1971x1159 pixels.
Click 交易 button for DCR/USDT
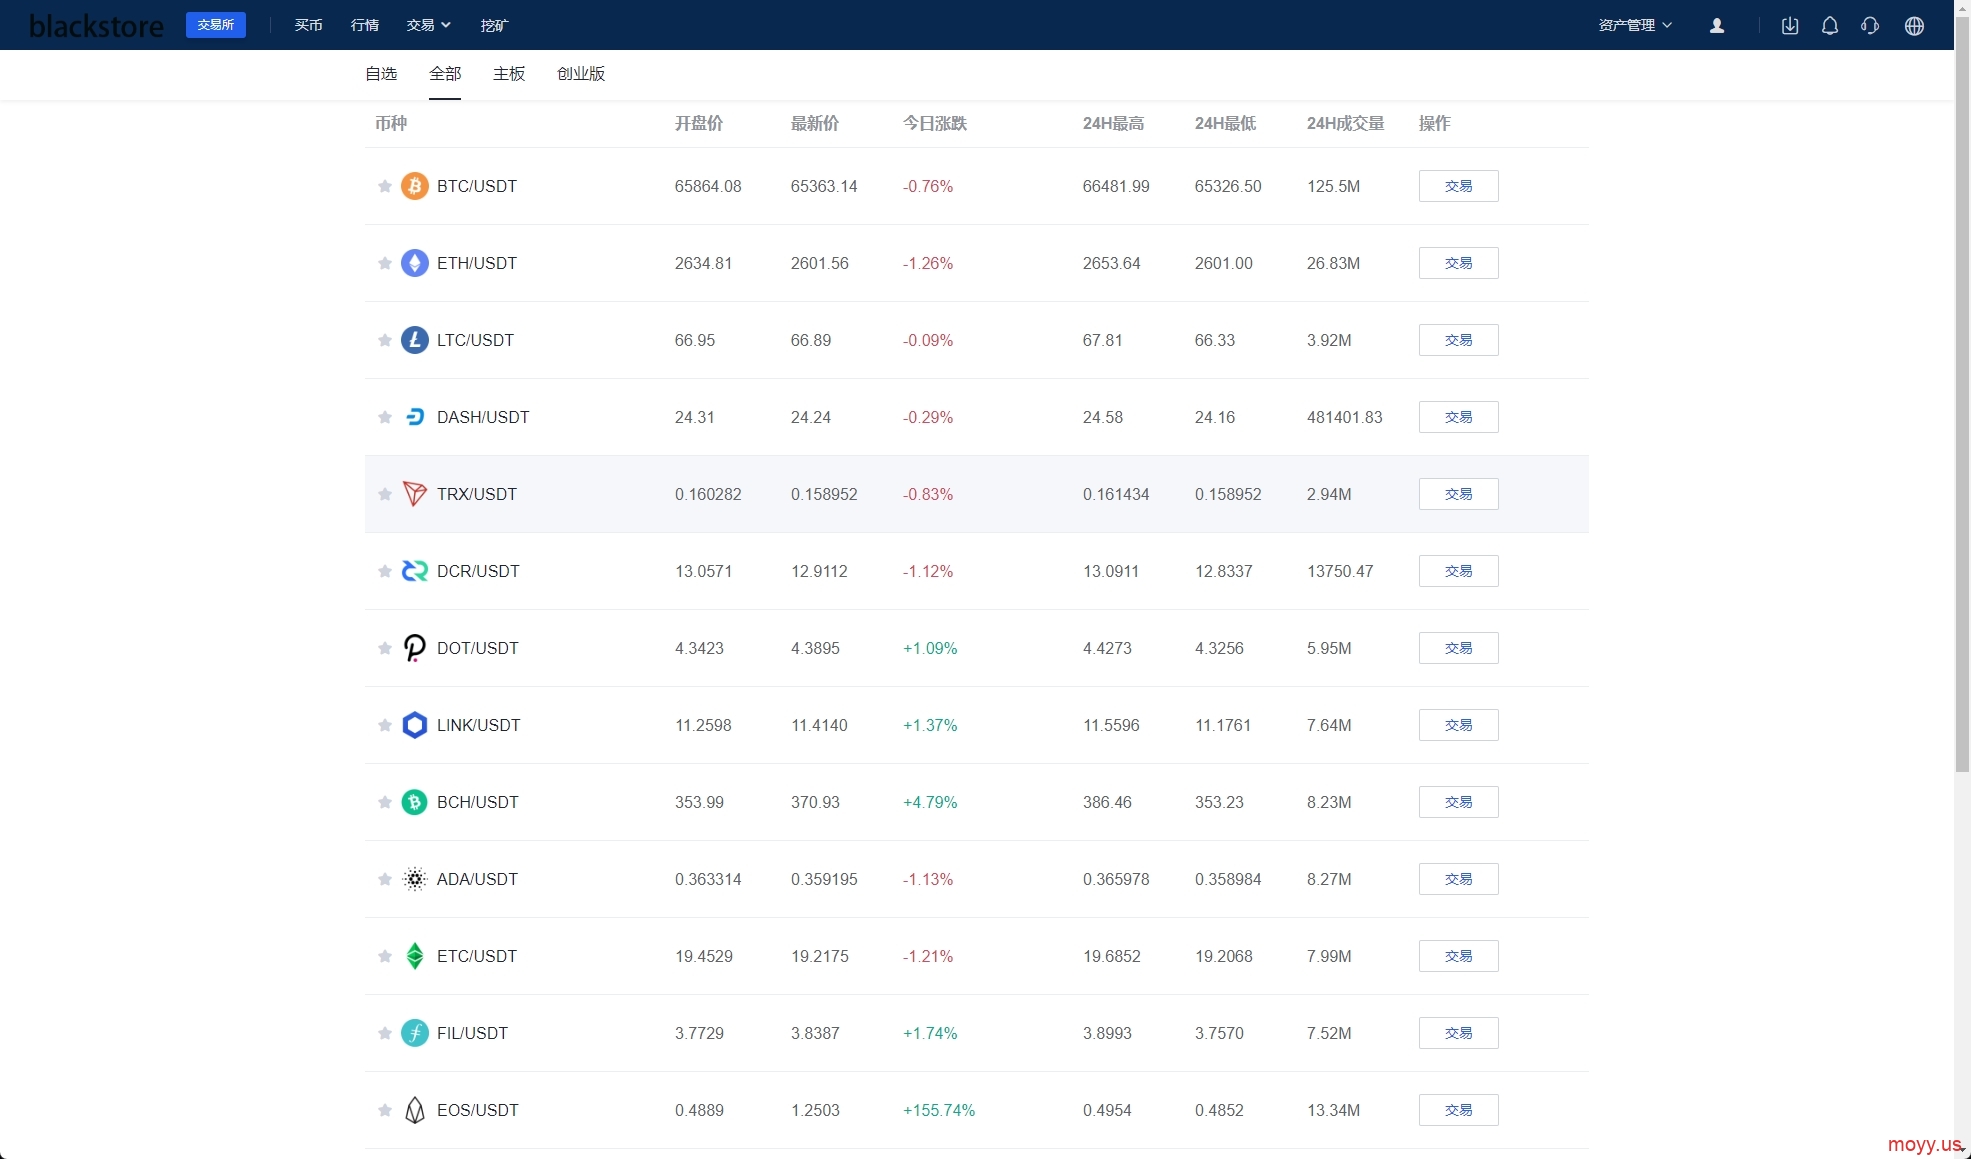pos(1458,571)
